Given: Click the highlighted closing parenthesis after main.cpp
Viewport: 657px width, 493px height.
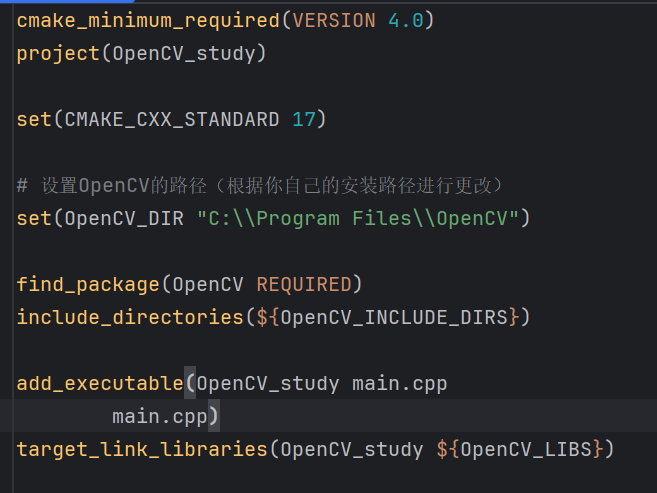Looking at the screenshot, I should pos(214,416).
